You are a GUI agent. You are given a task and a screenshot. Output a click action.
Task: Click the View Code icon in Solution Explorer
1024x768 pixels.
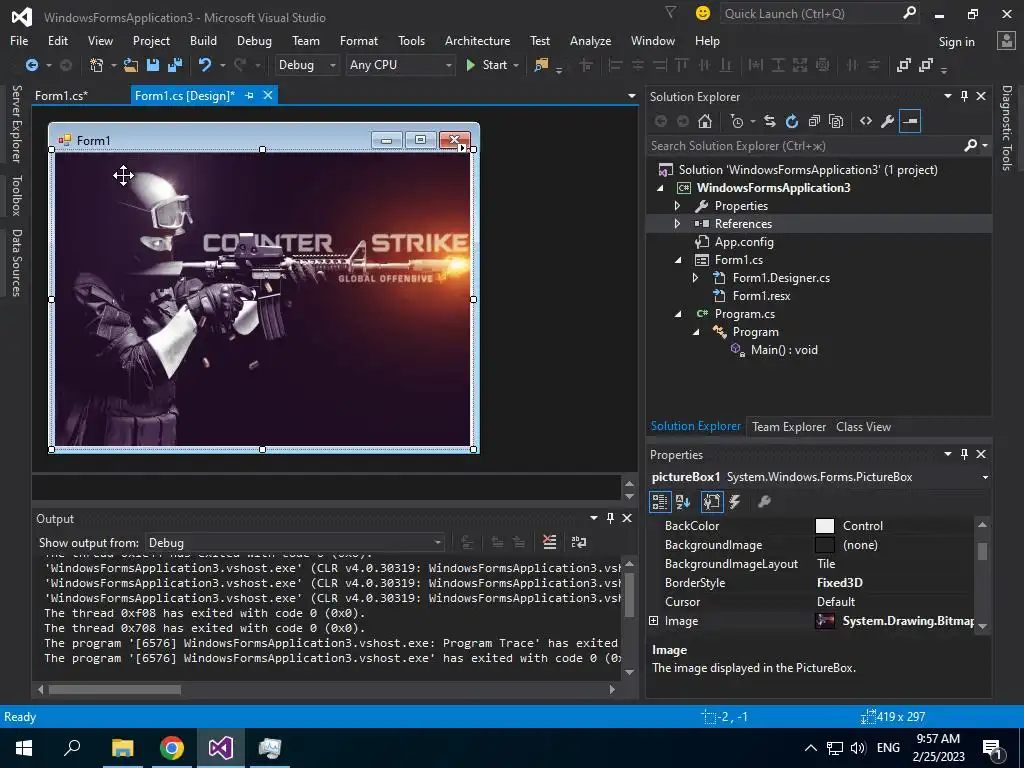coord(866,121)
